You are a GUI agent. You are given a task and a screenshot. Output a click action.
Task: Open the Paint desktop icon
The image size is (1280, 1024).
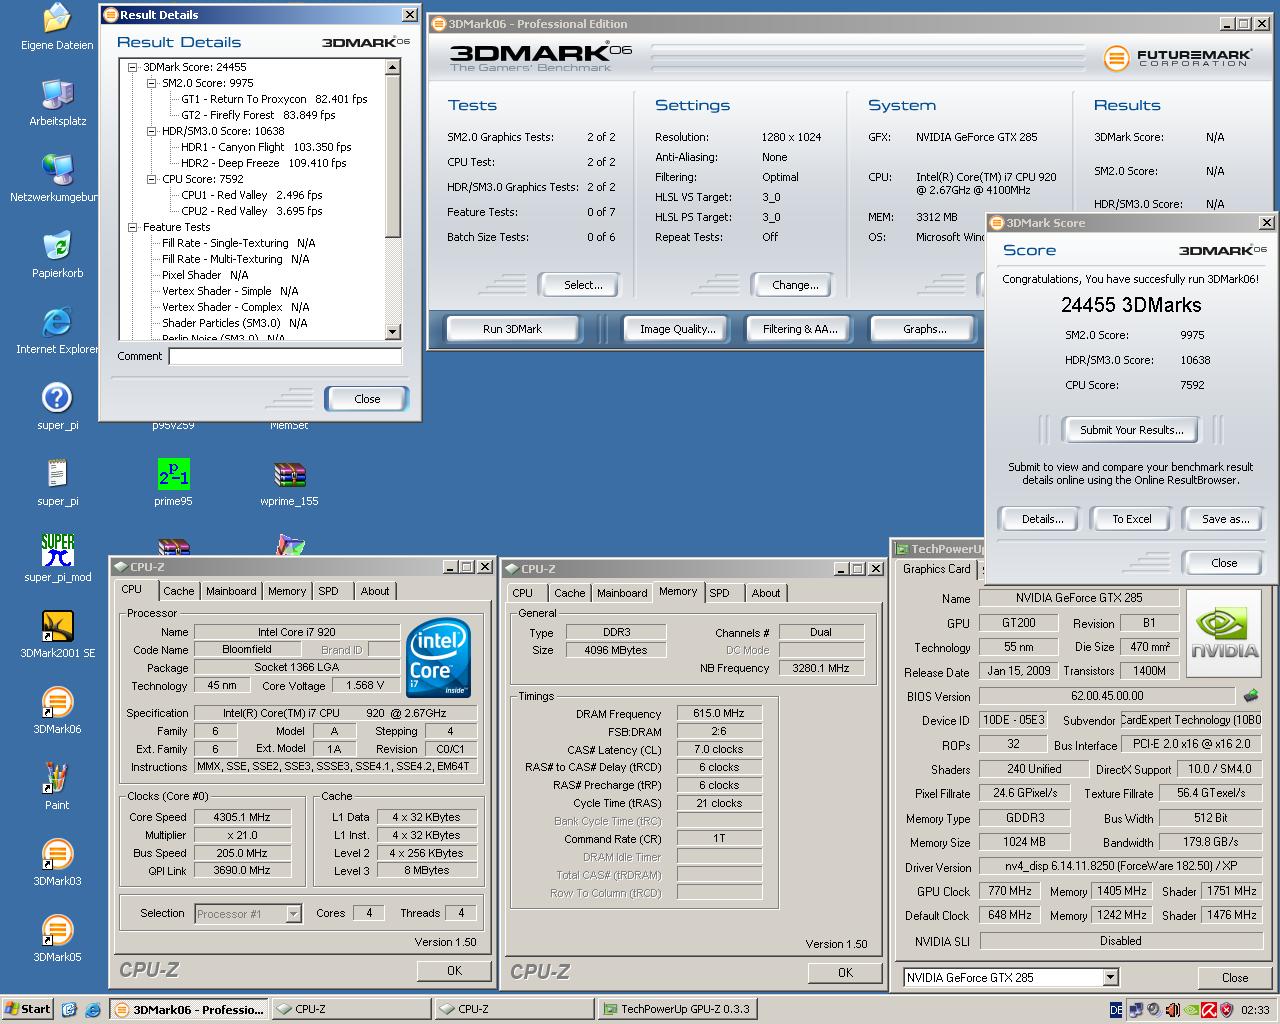[57, 778]
